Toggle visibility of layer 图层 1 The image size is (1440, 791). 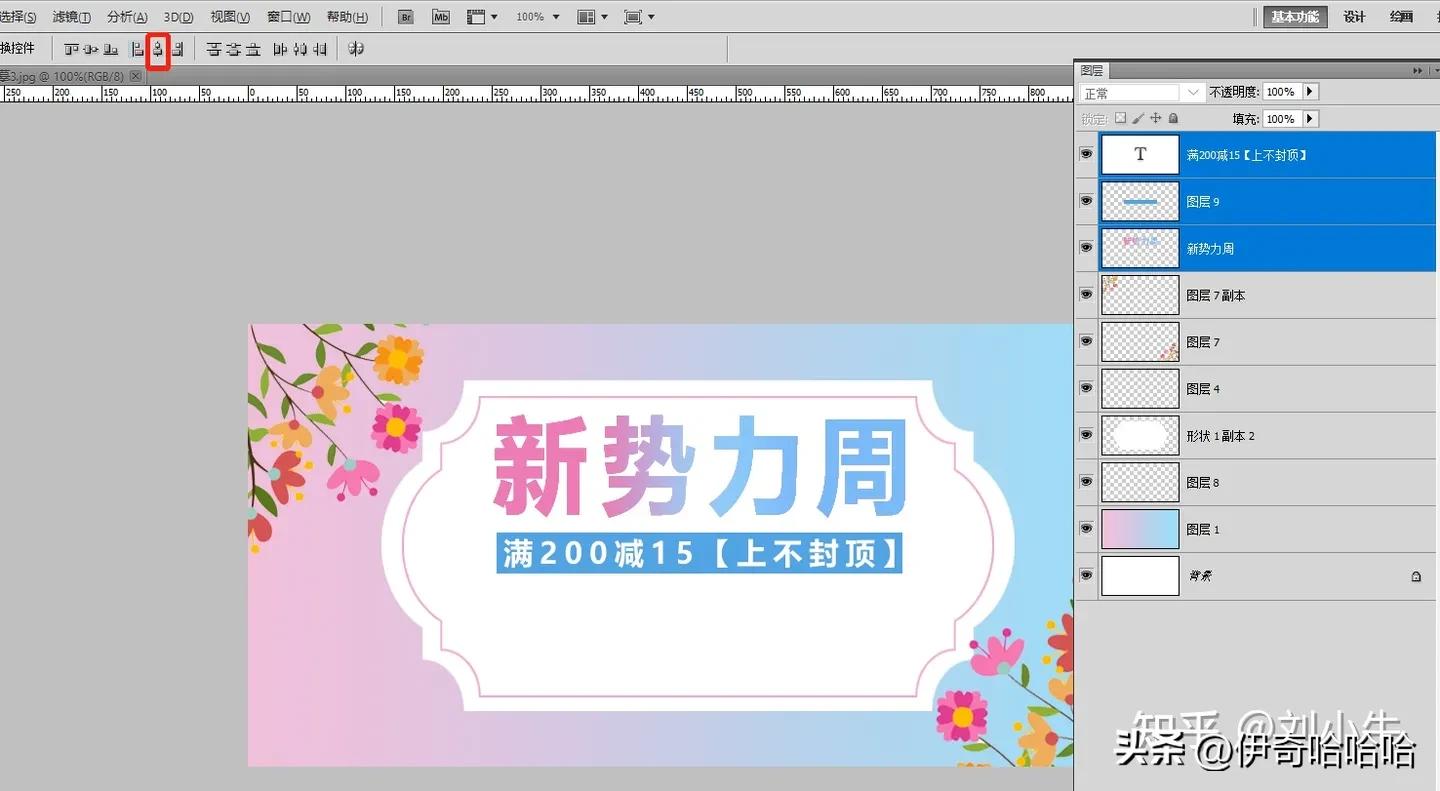(1086, 529)
